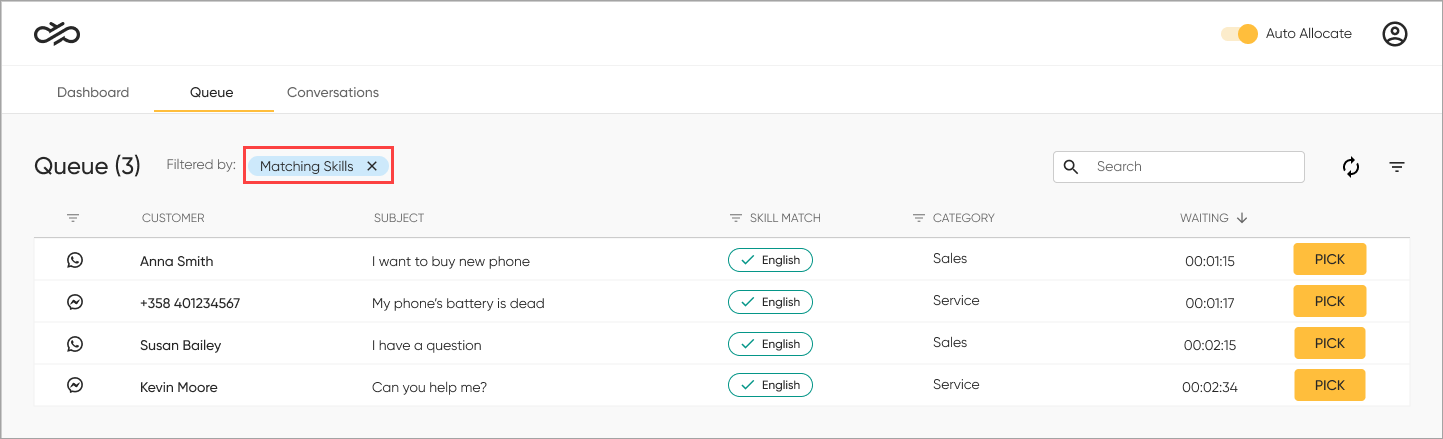Click Kevin Moore's Messenger icon

pos(74,385)
